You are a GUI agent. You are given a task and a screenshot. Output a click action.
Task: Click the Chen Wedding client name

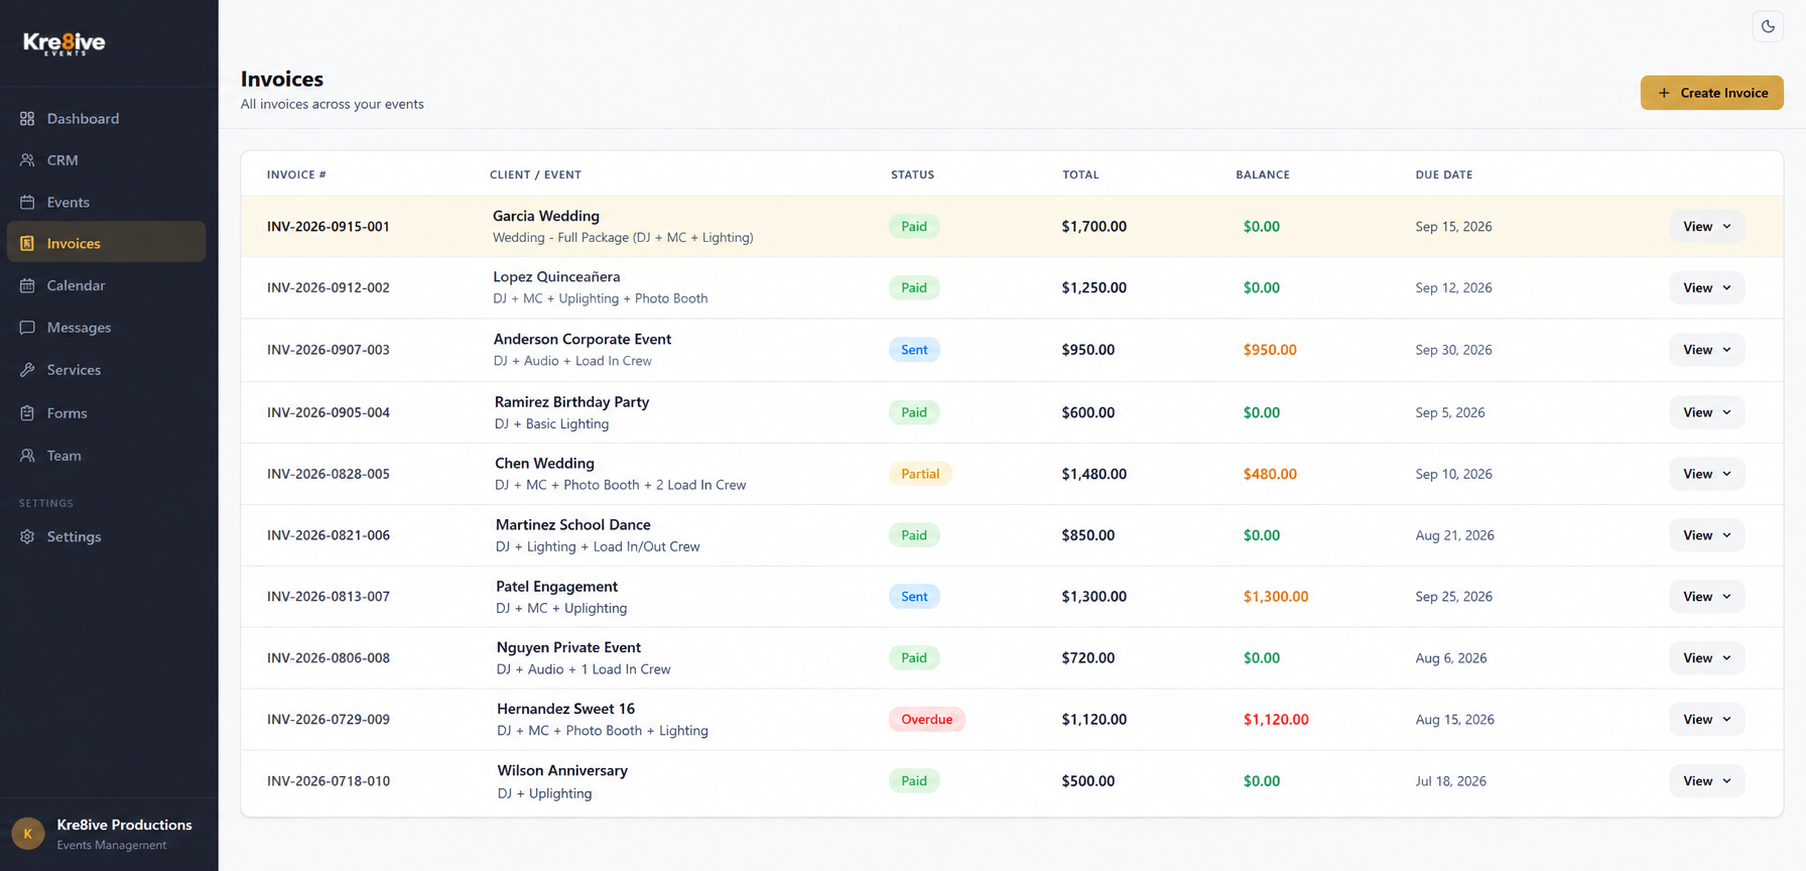coord(544,463)
